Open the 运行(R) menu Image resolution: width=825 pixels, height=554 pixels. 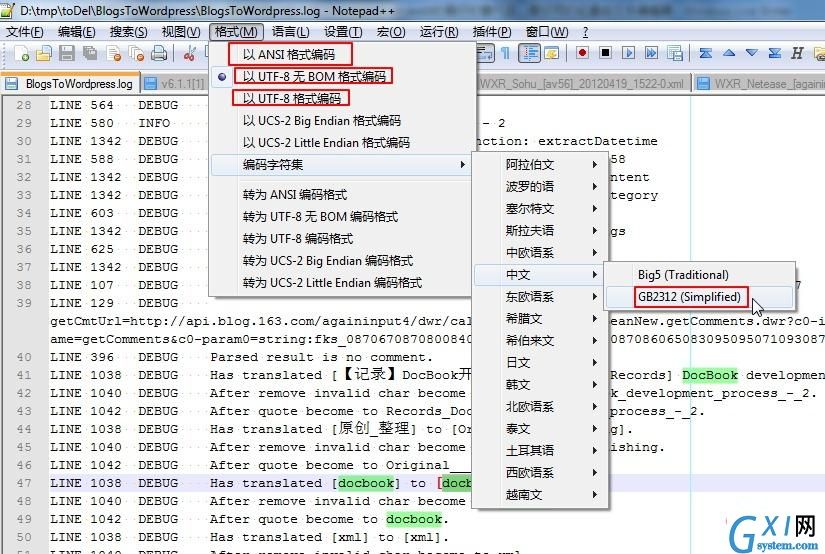439,32
